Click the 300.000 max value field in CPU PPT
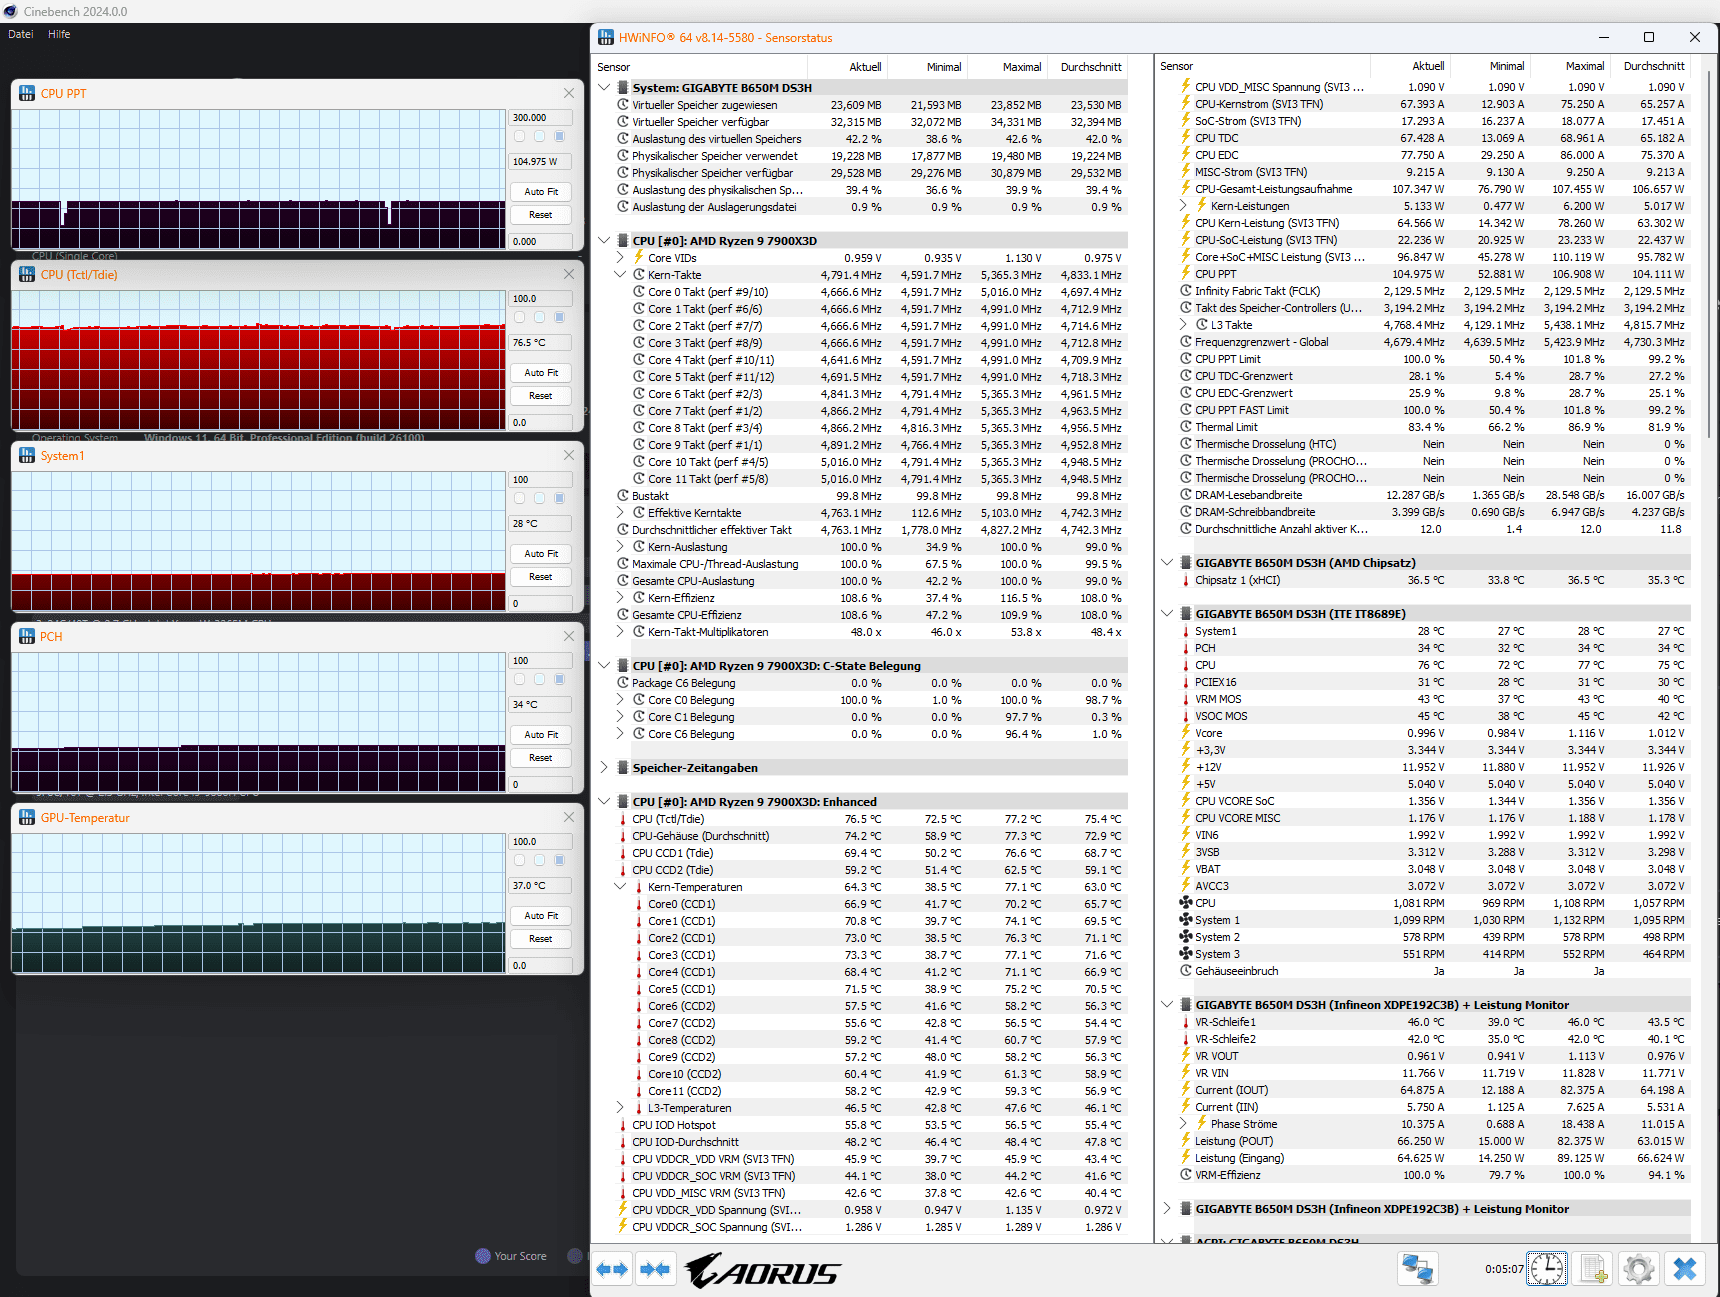Viewport: 1720px width, 1297px height. (x=541, y=117)
